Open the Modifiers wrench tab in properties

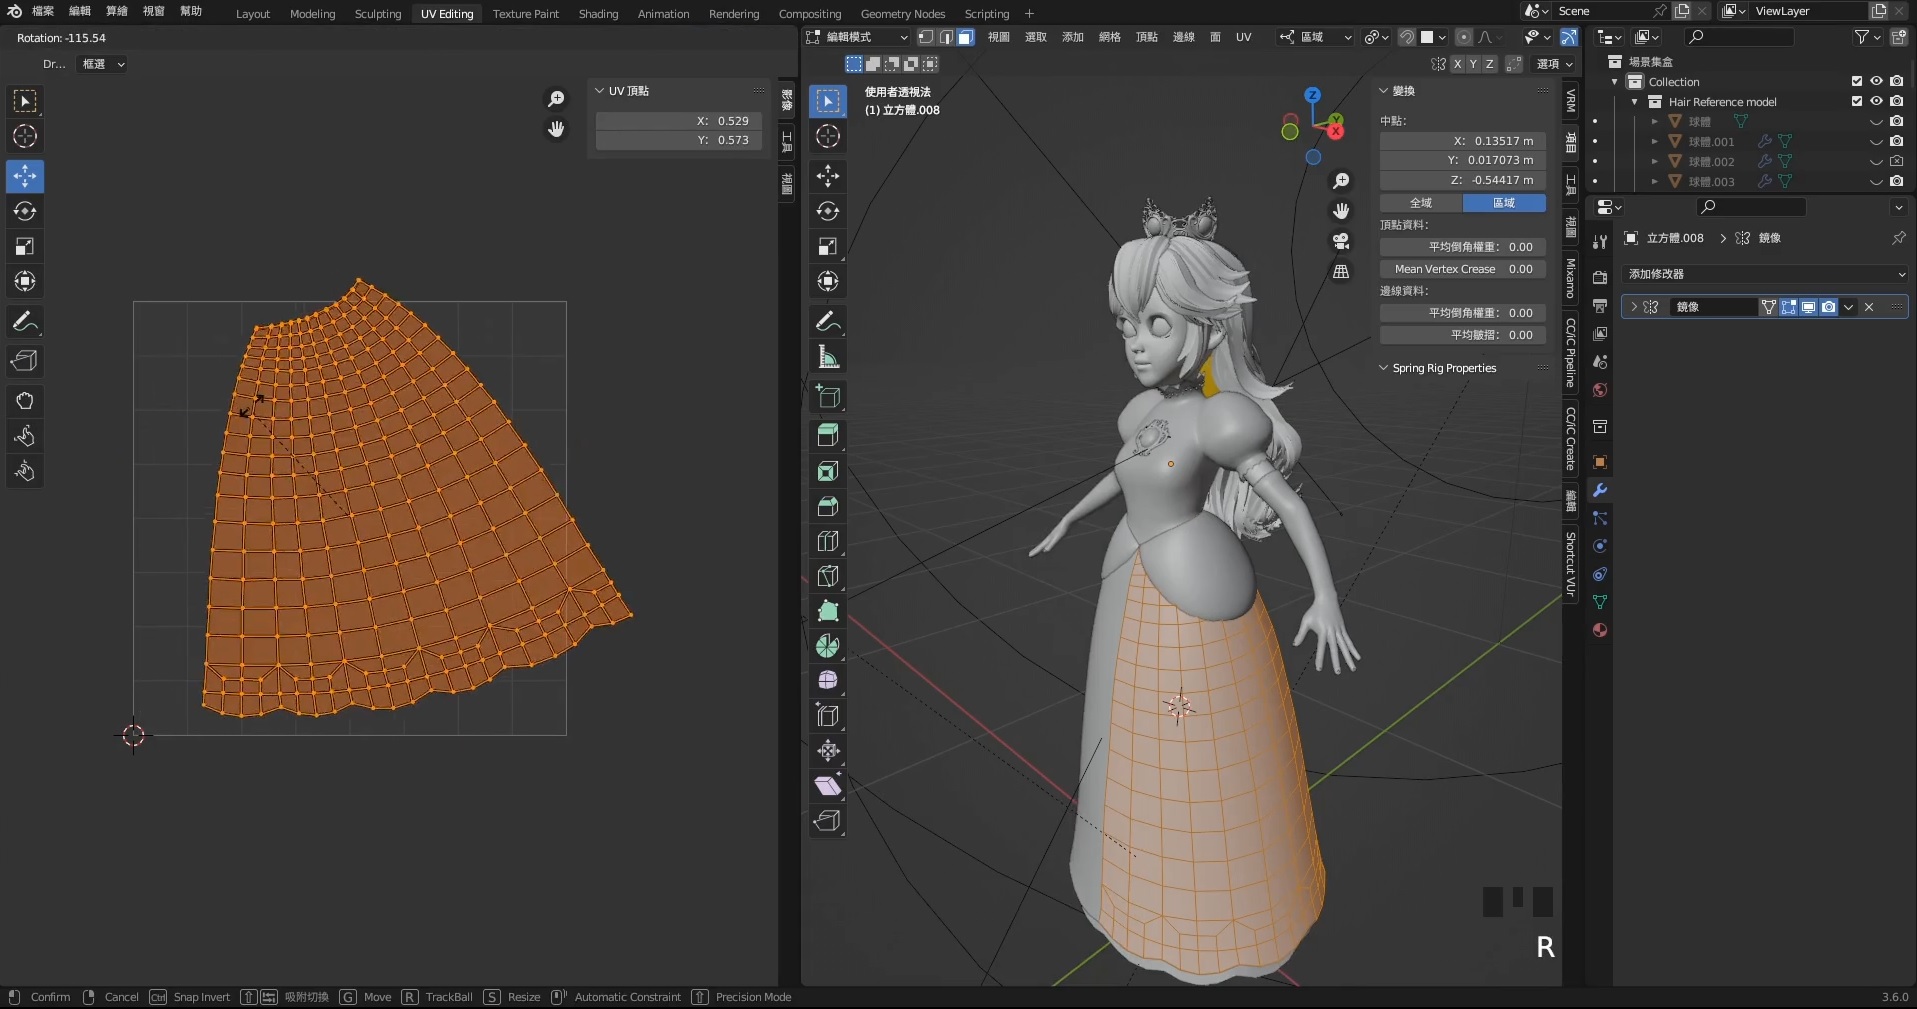click(1600, 490)
